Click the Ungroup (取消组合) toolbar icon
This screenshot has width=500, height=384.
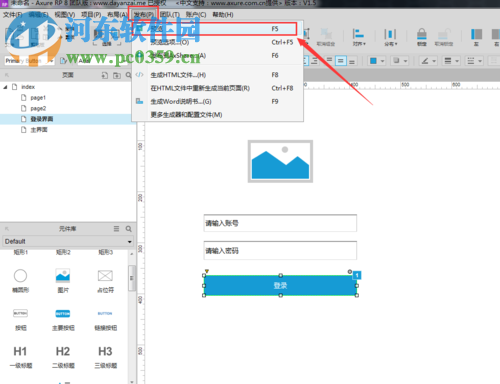[326, 37]
